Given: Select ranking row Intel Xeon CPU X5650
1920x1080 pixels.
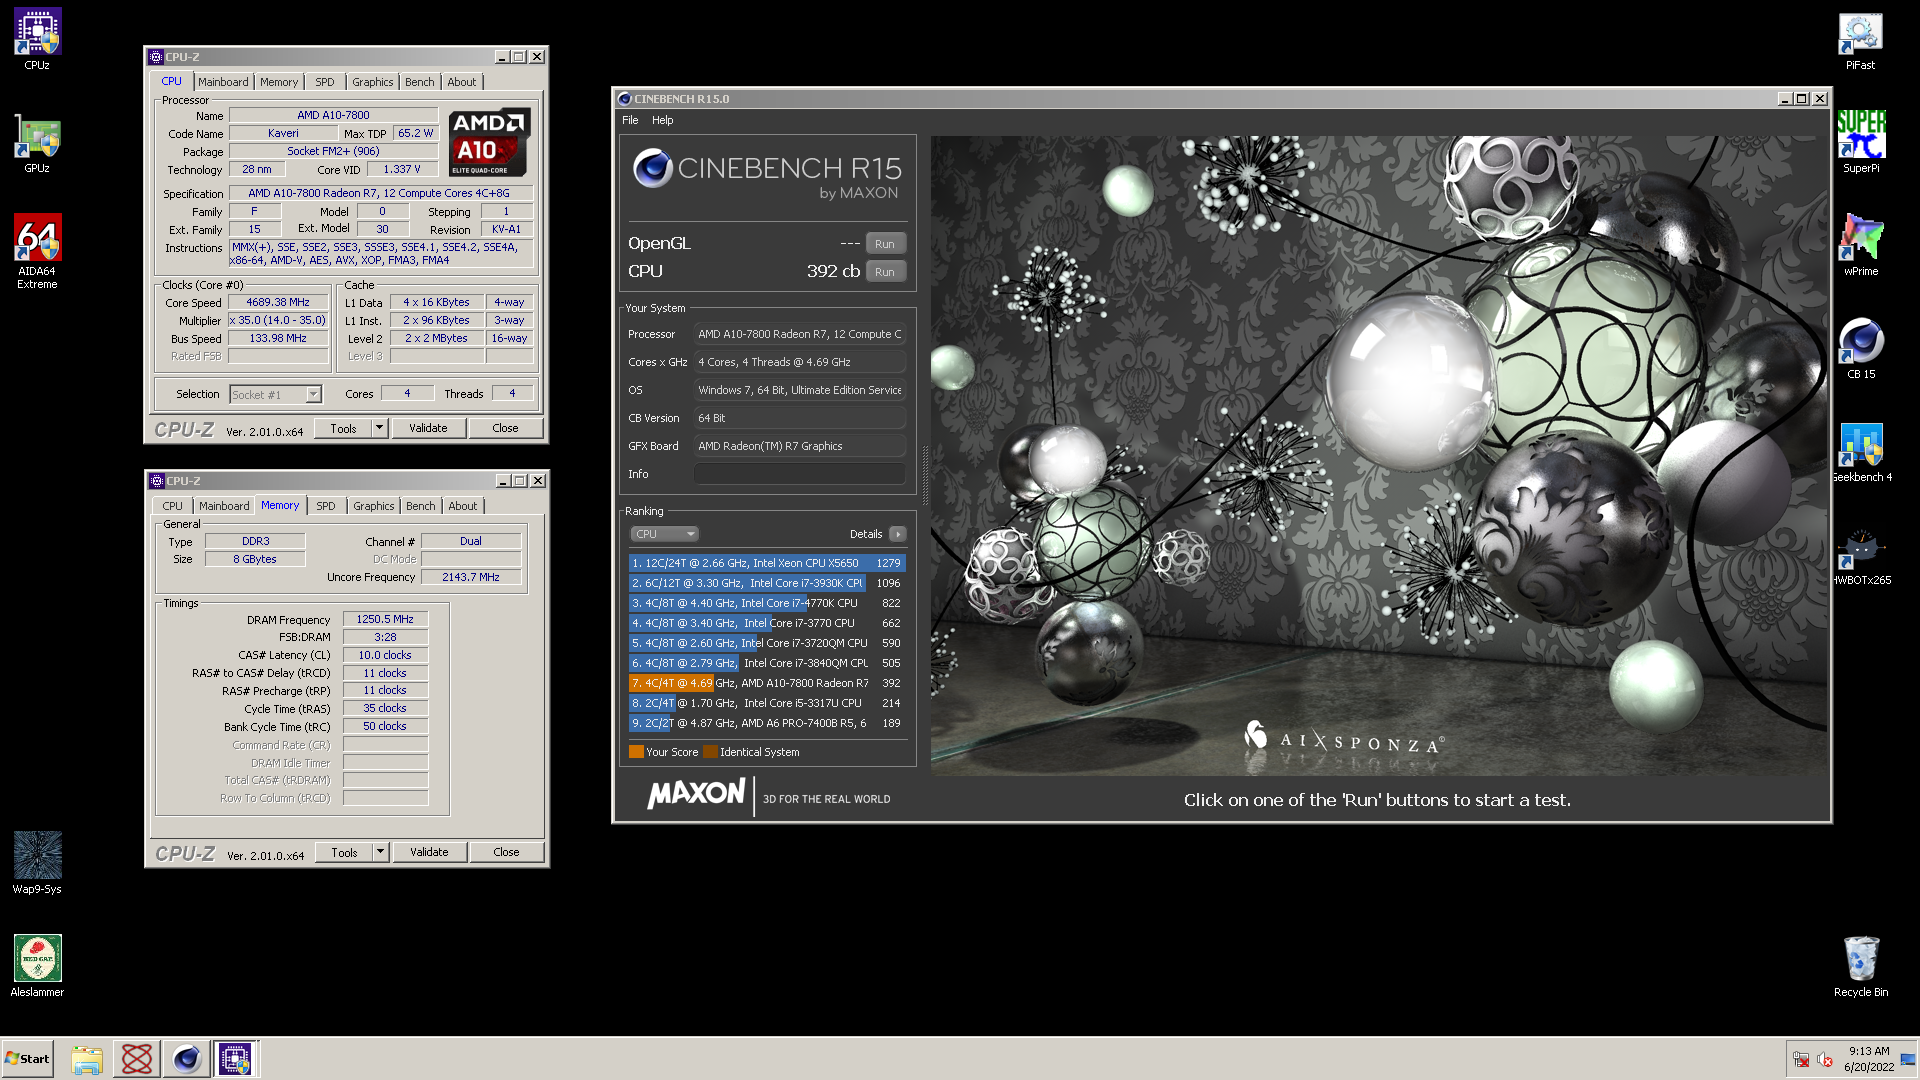Looking at the screenshot, I should click(x=767, y=563).
